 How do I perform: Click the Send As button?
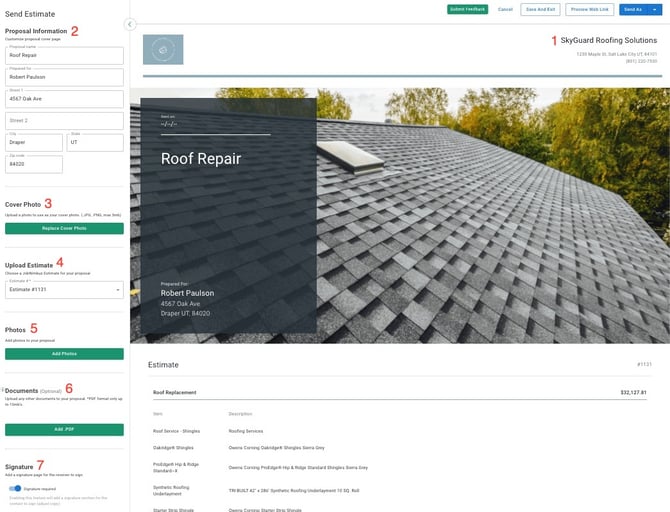tap(632, 9)
